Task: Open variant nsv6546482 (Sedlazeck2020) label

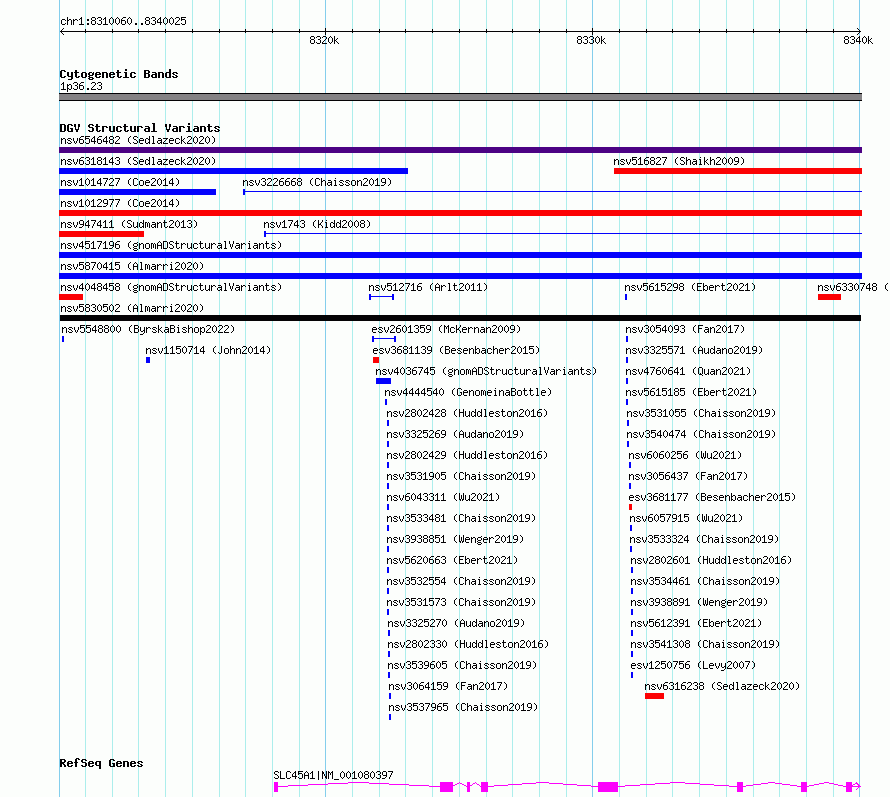Action: coord(138,140)
